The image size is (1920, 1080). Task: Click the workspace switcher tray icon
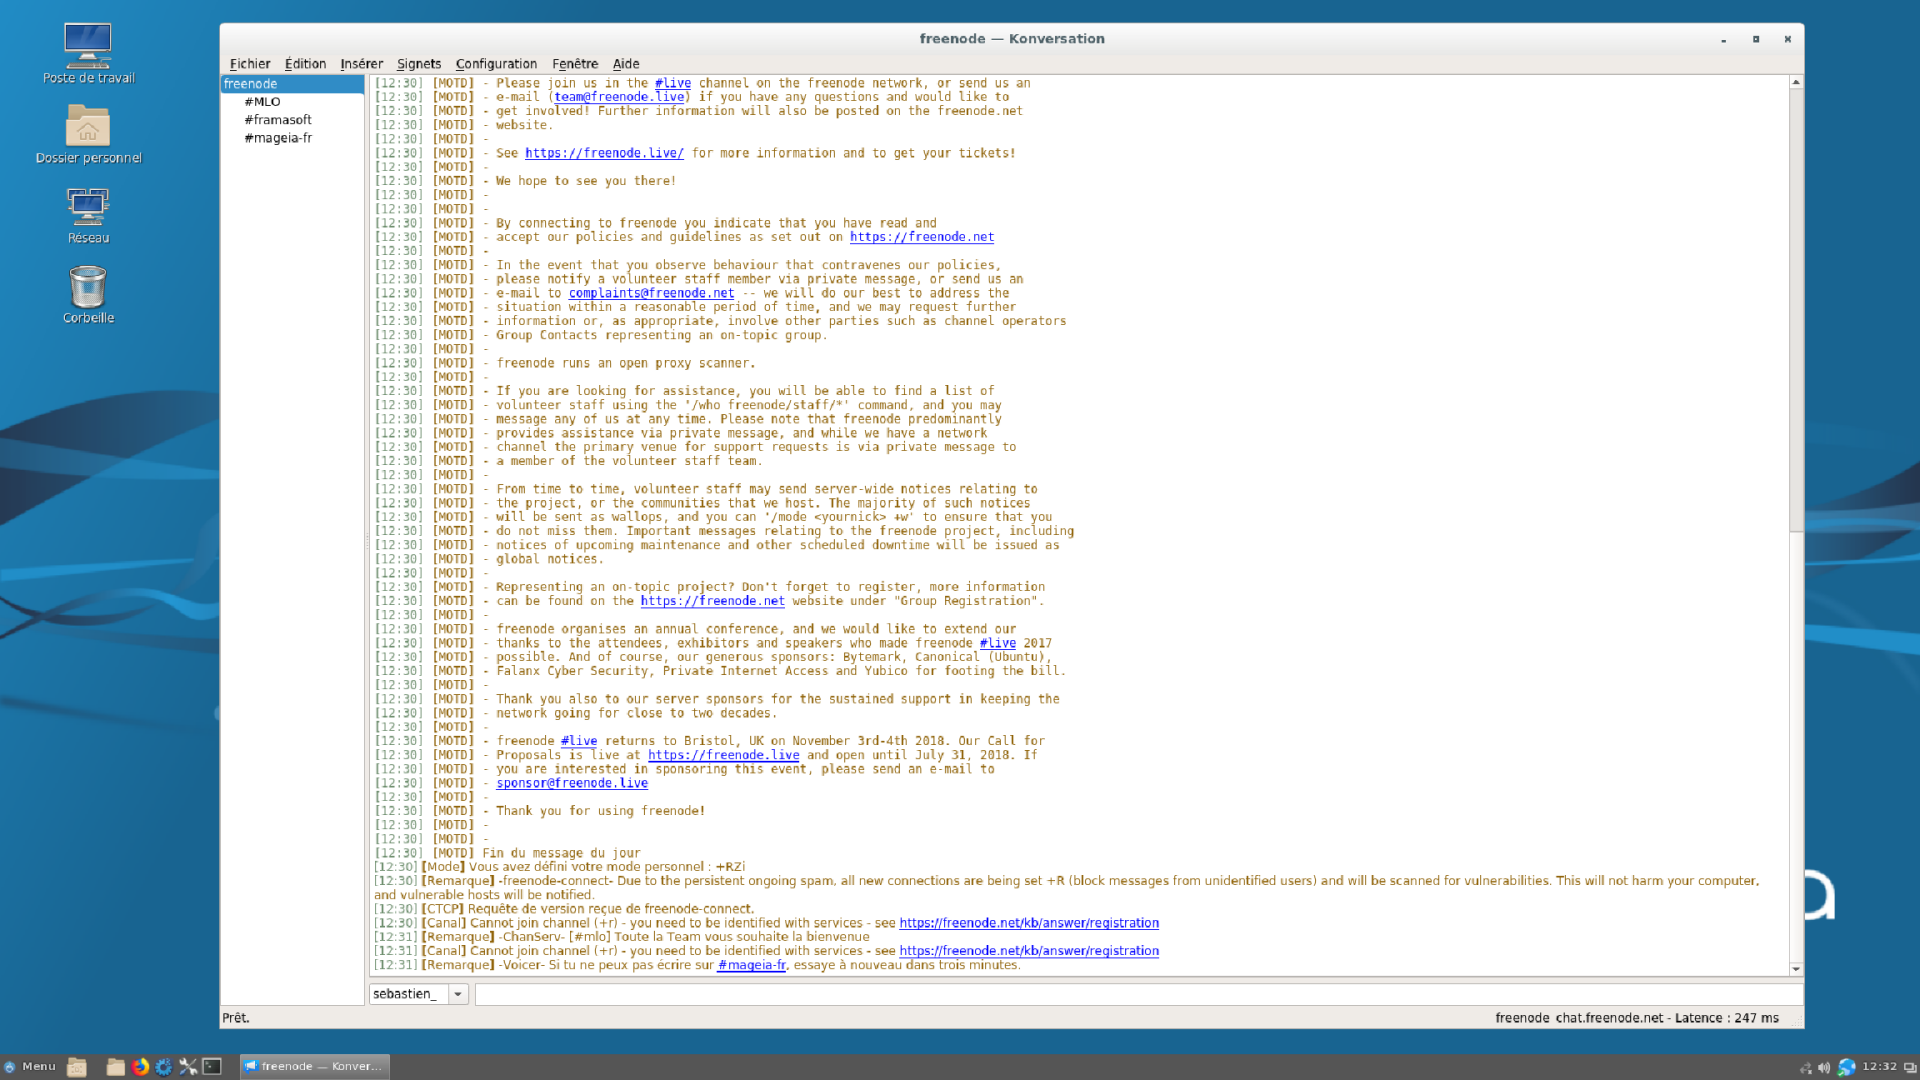(1909, 1067)
